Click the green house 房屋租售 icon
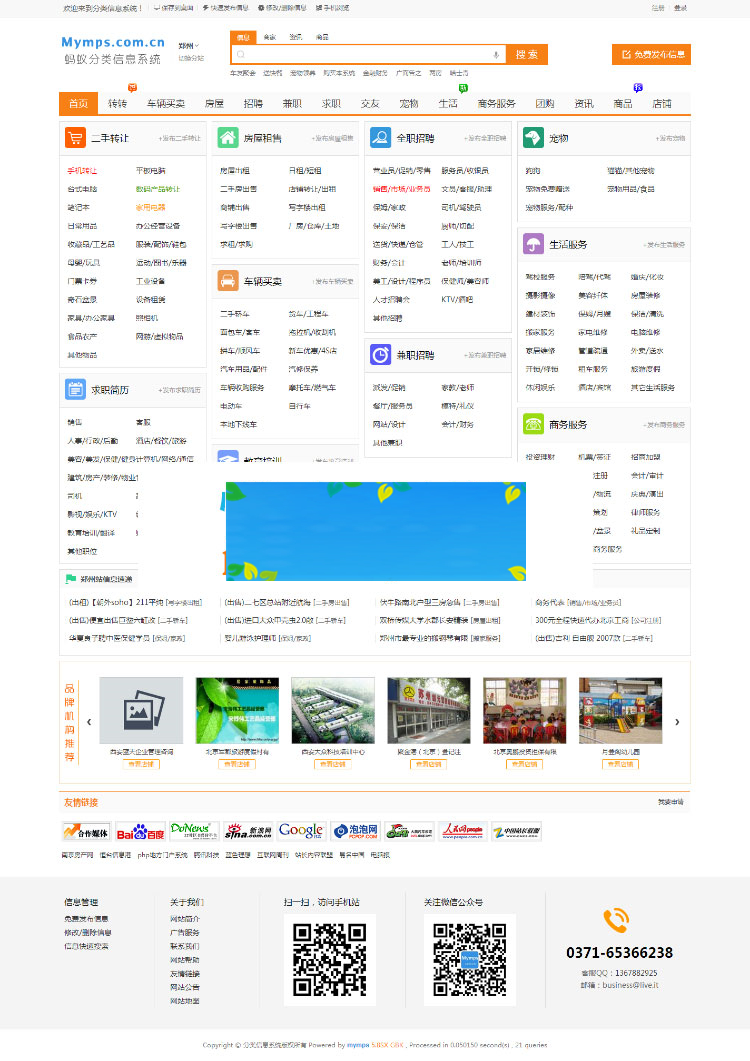The width and height of the screenshot is (750, 1061). (227, 138)
